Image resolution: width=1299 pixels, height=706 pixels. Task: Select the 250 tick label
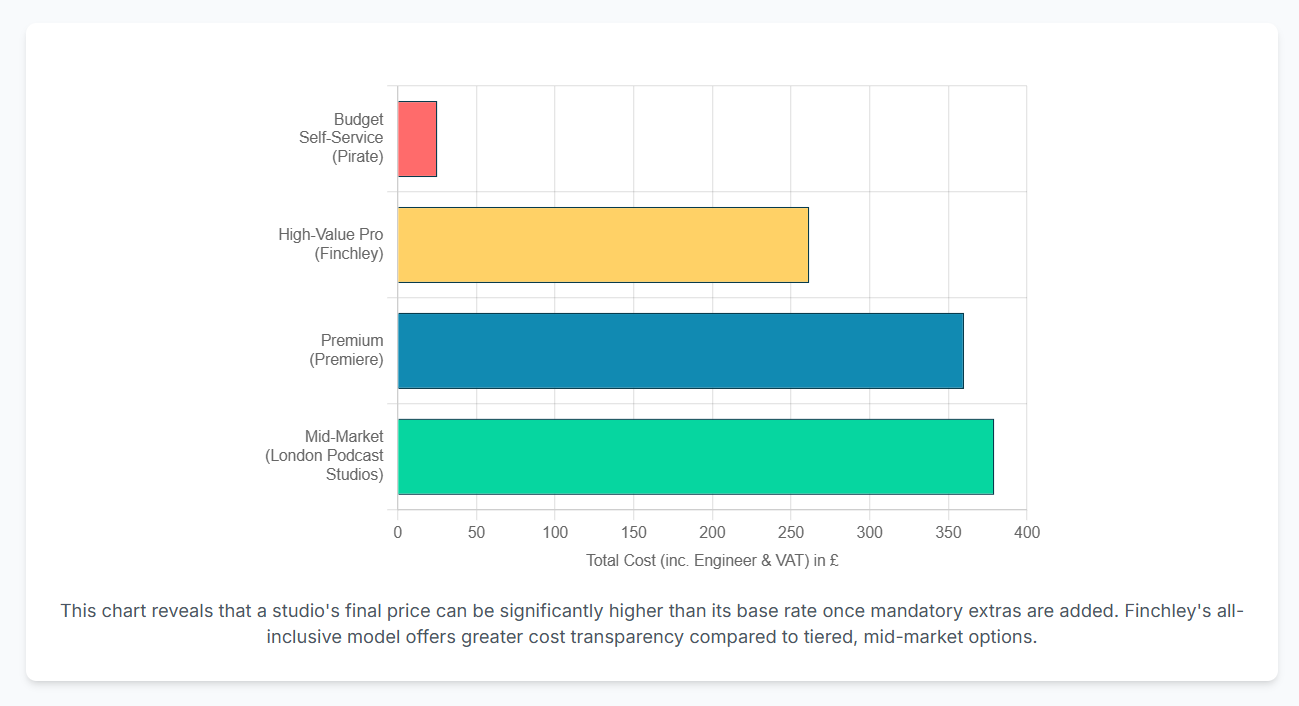(791, 532)
